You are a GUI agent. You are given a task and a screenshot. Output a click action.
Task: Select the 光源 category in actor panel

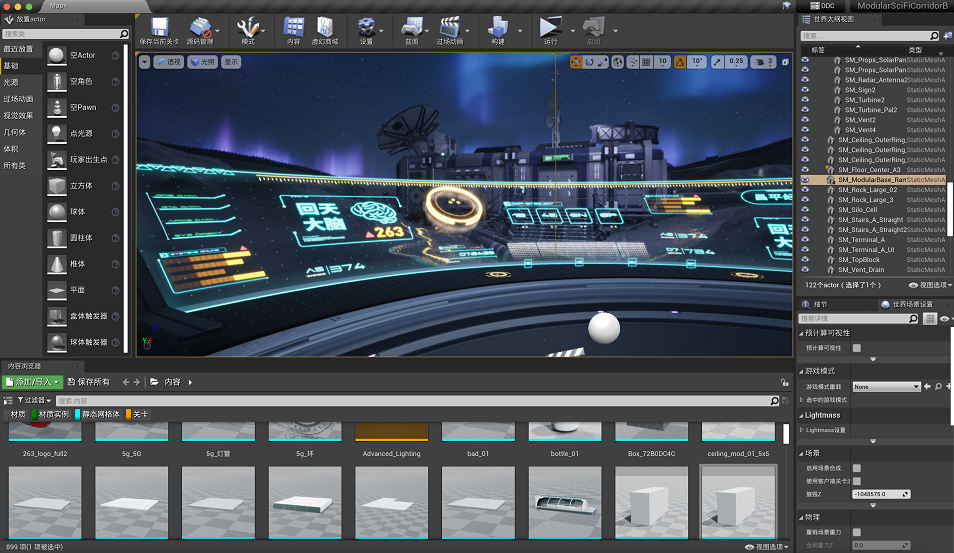tap(12, 82)
